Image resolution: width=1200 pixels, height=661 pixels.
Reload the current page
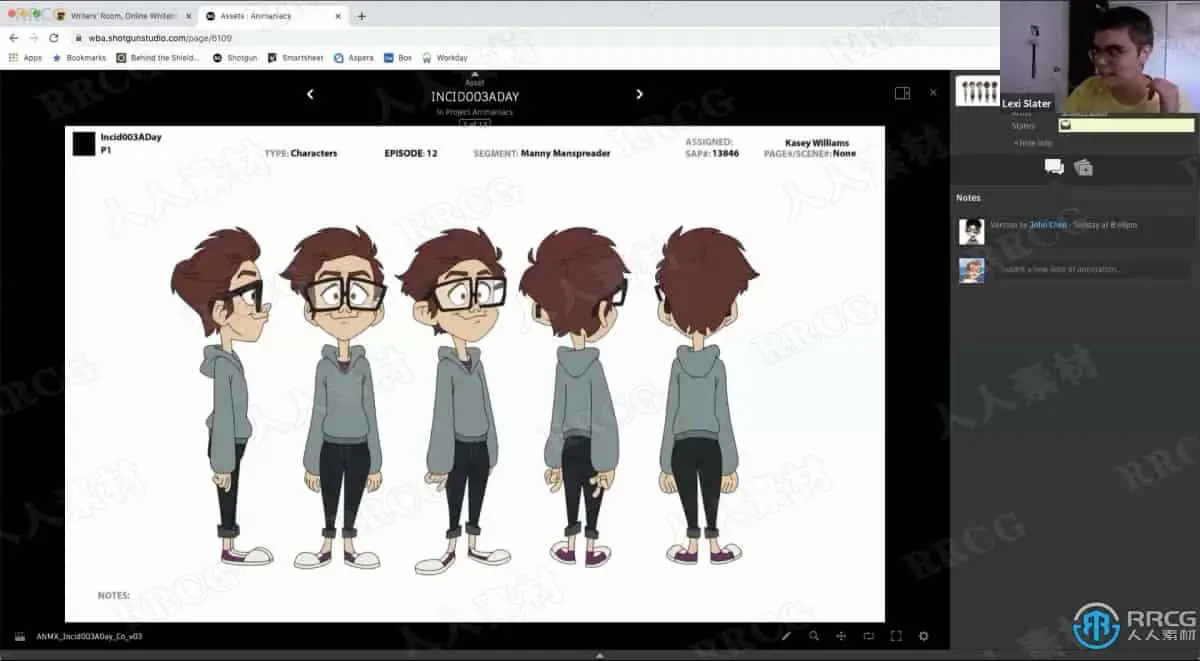click(x=53, y=38)
